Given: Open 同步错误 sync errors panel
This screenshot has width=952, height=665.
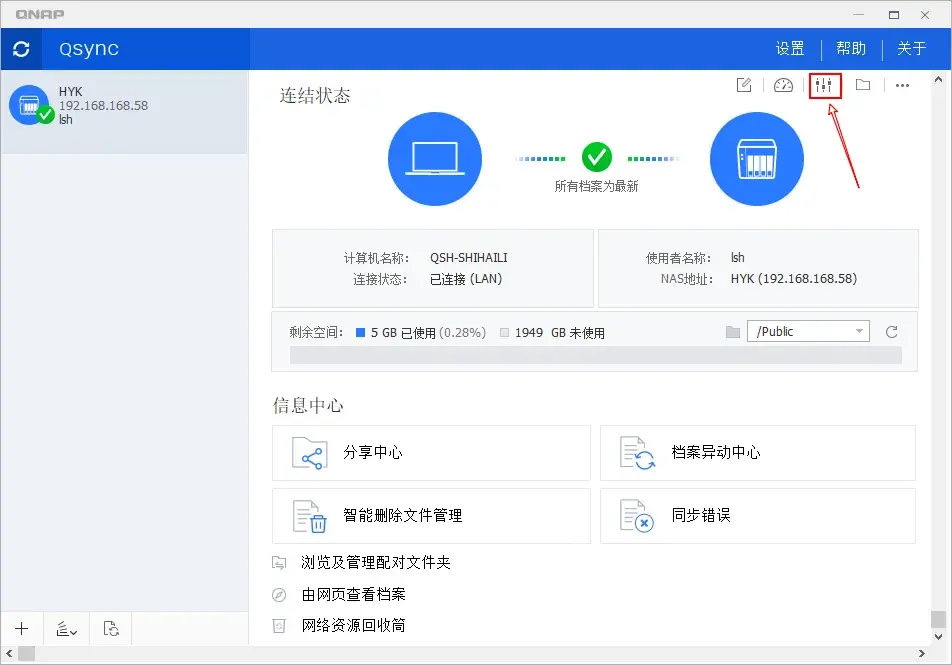Looking at the screenshot, I should coord(757,516).
